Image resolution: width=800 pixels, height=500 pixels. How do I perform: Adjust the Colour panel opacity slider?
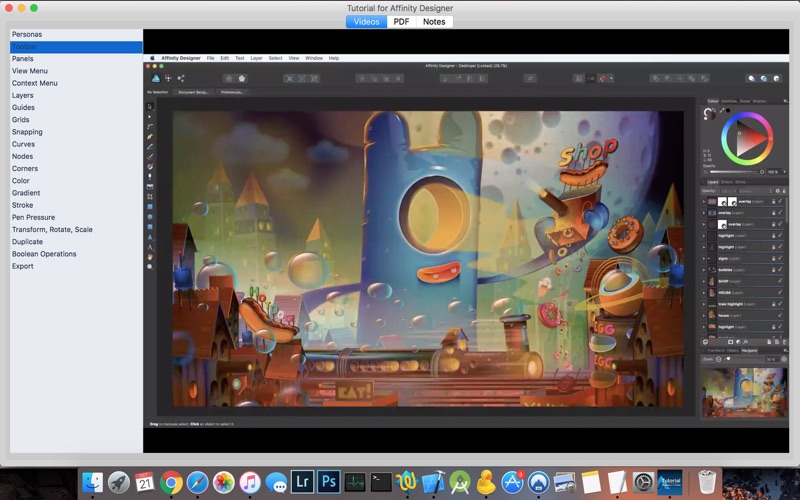point(737,172)
